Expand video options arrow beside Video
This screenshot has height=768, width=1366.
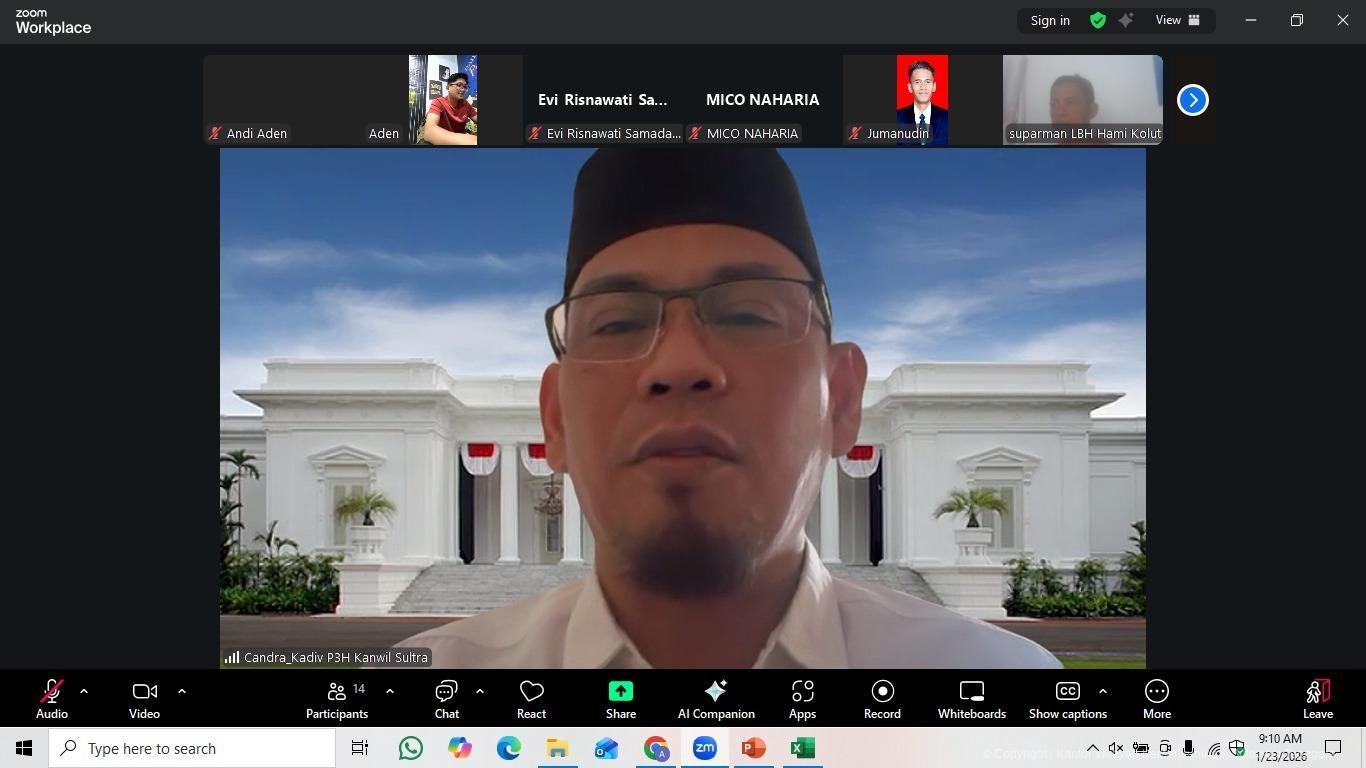(182, 691)
